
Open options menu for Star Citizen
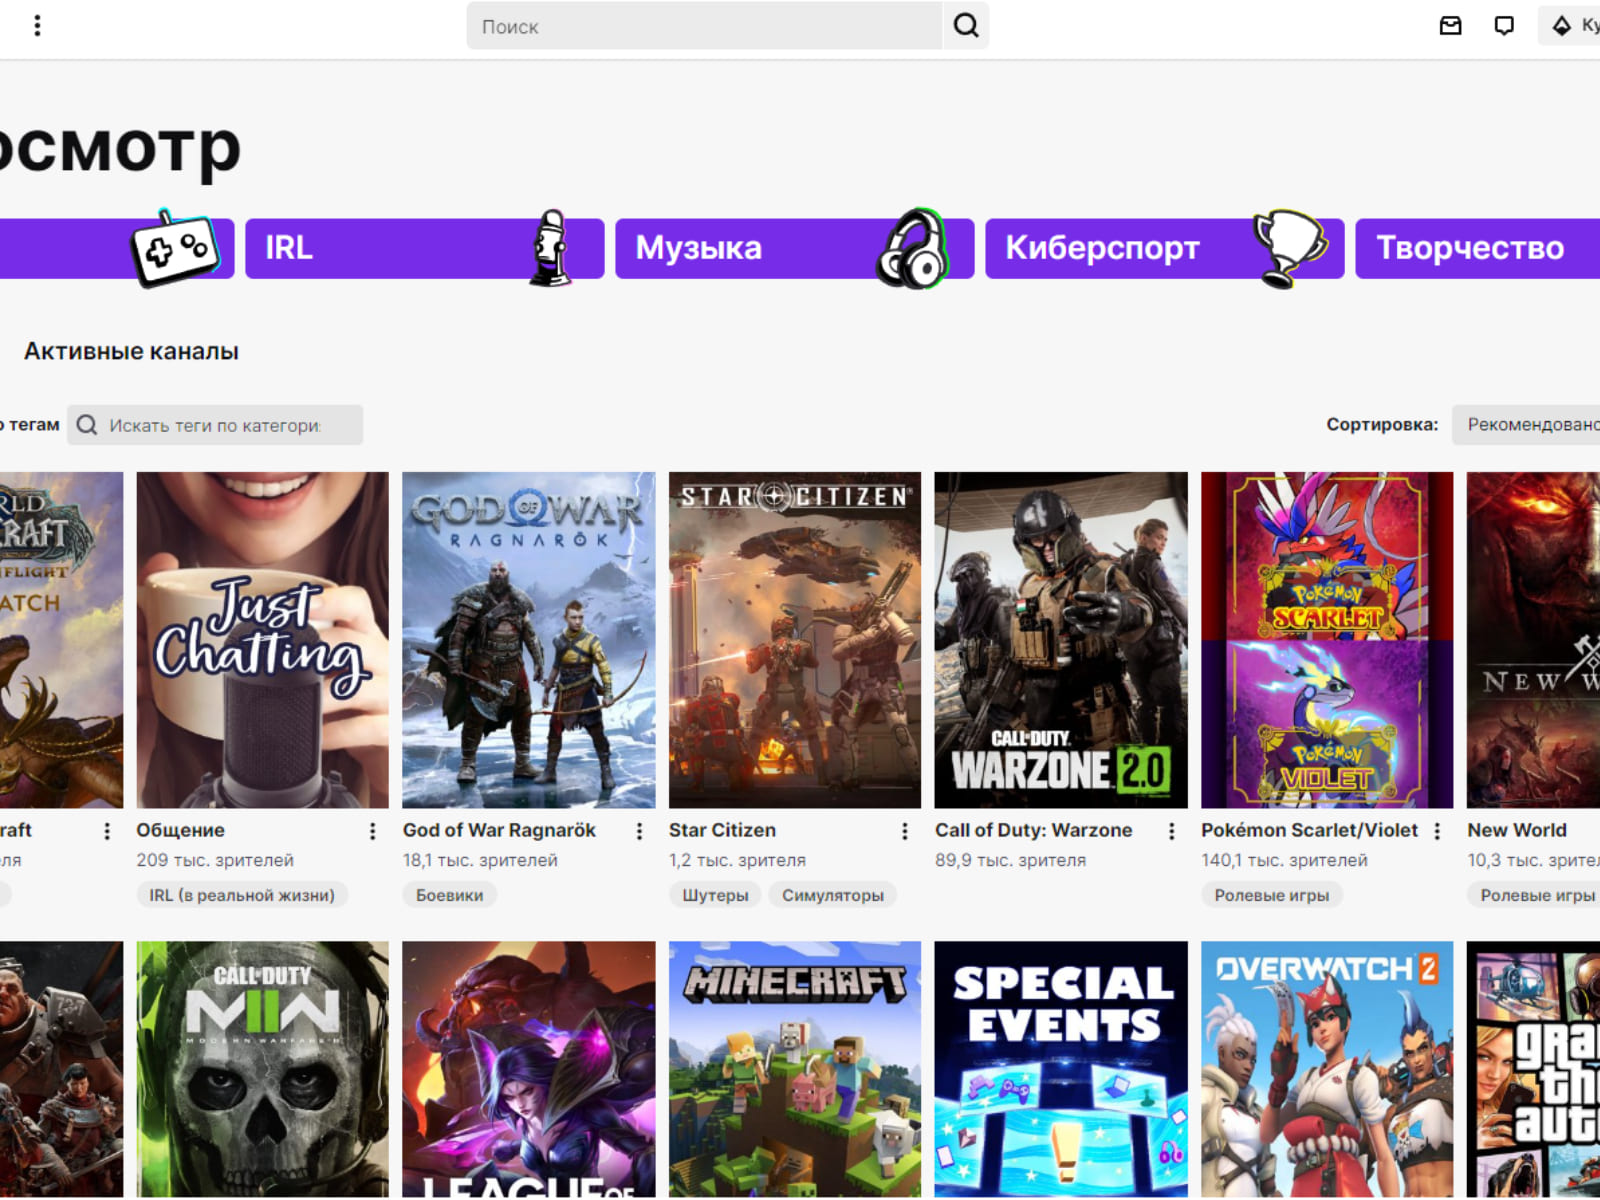click(904, 831)
